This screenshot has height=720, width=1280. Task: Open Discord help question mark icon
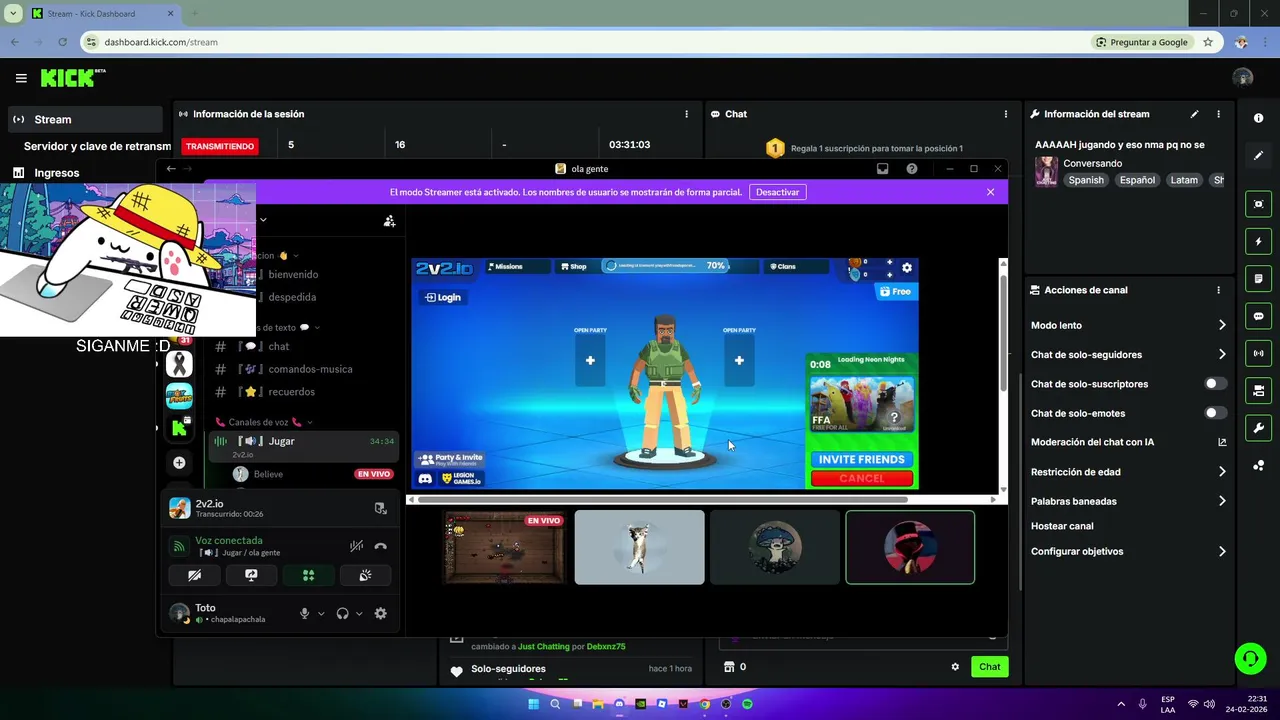click(x=912, y=169)
